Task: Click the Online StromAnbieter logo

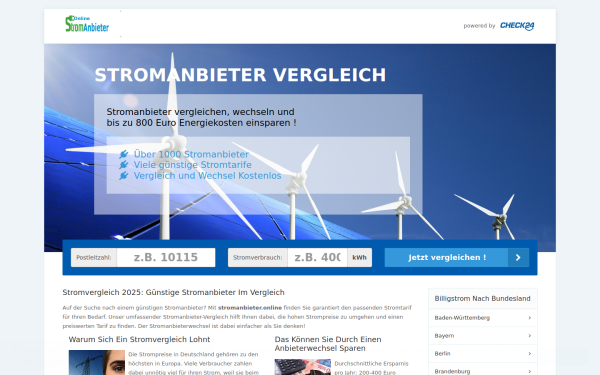Action: pos(87,24)
